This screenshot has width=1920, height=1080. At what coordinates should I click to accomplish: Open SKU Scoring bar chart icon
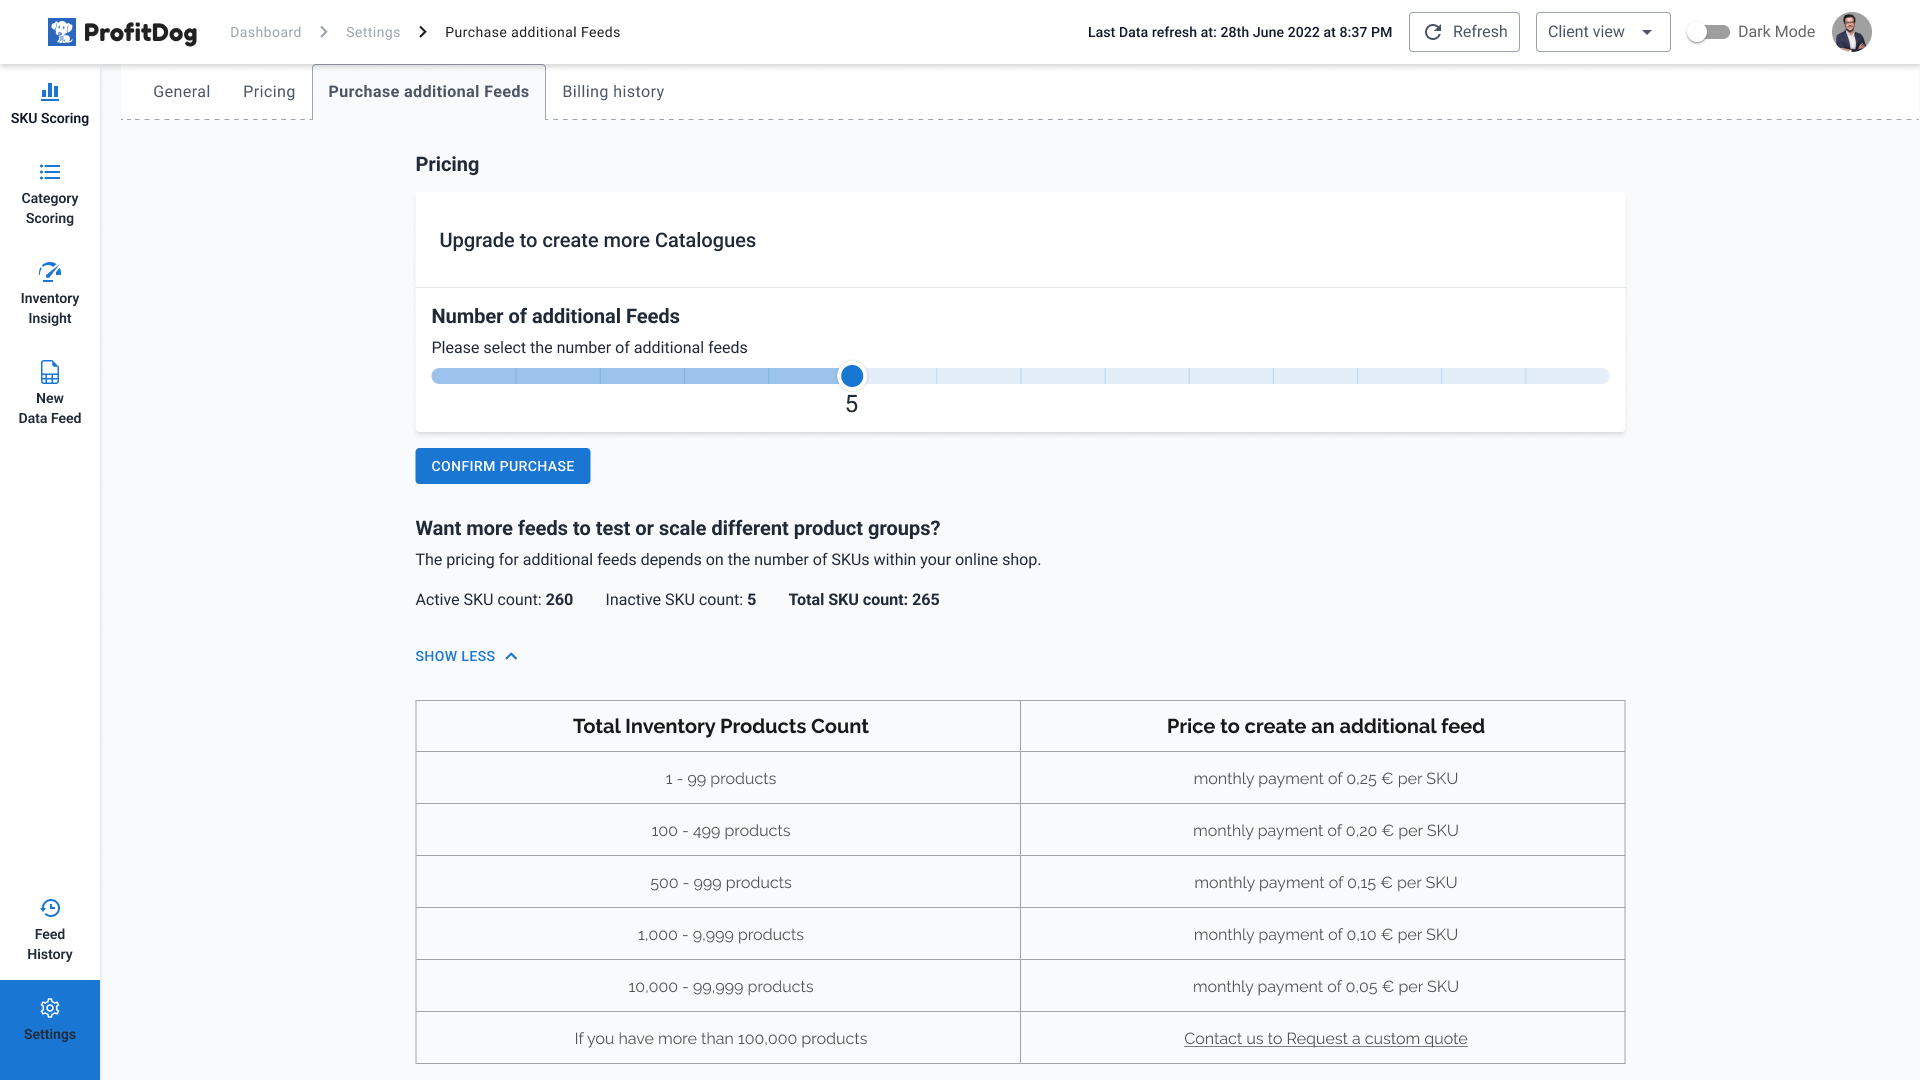click(x=50, y=92)
